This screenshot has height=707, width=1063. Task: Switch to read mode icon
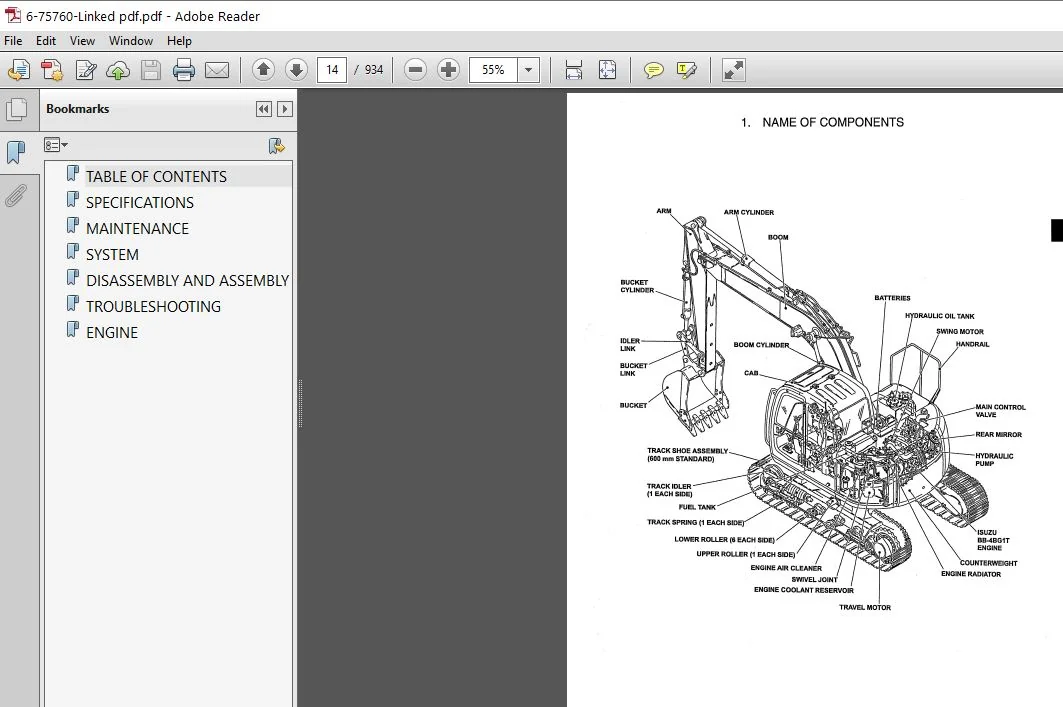(734, 70)
